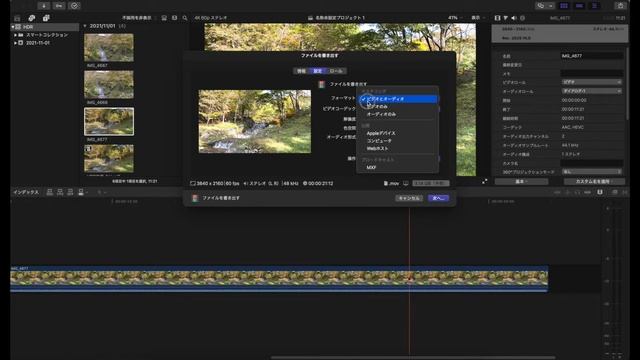640x360 pixels.
Task: Select MXF in format menu
Action: point(398,167)
